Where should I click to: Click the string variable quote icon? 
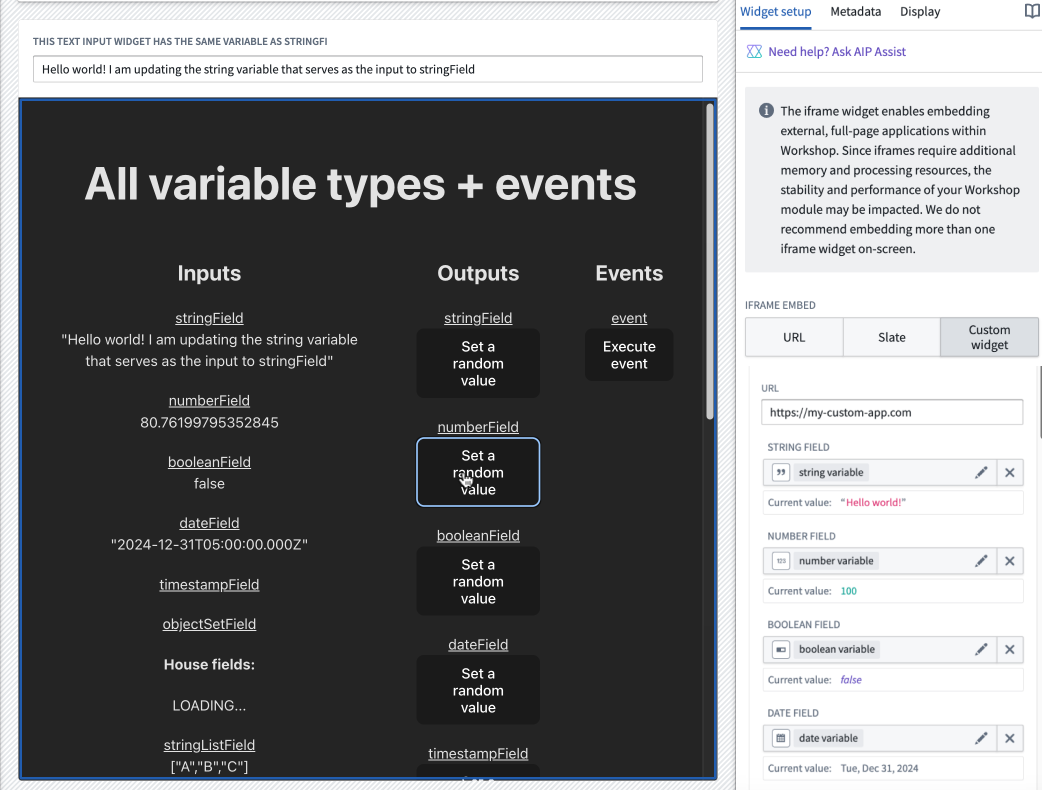click(780, 472)
